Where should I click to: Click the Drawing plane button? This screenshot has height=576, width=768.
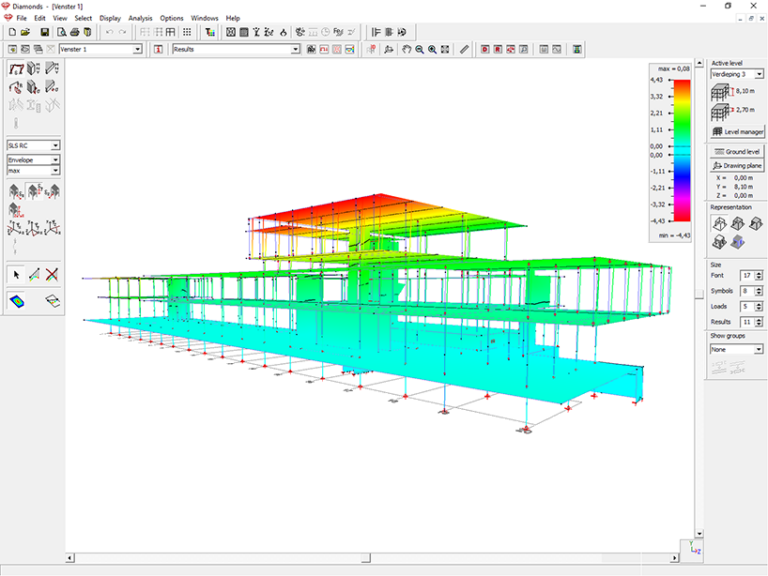pyautogui.click(x=737, y=165)
